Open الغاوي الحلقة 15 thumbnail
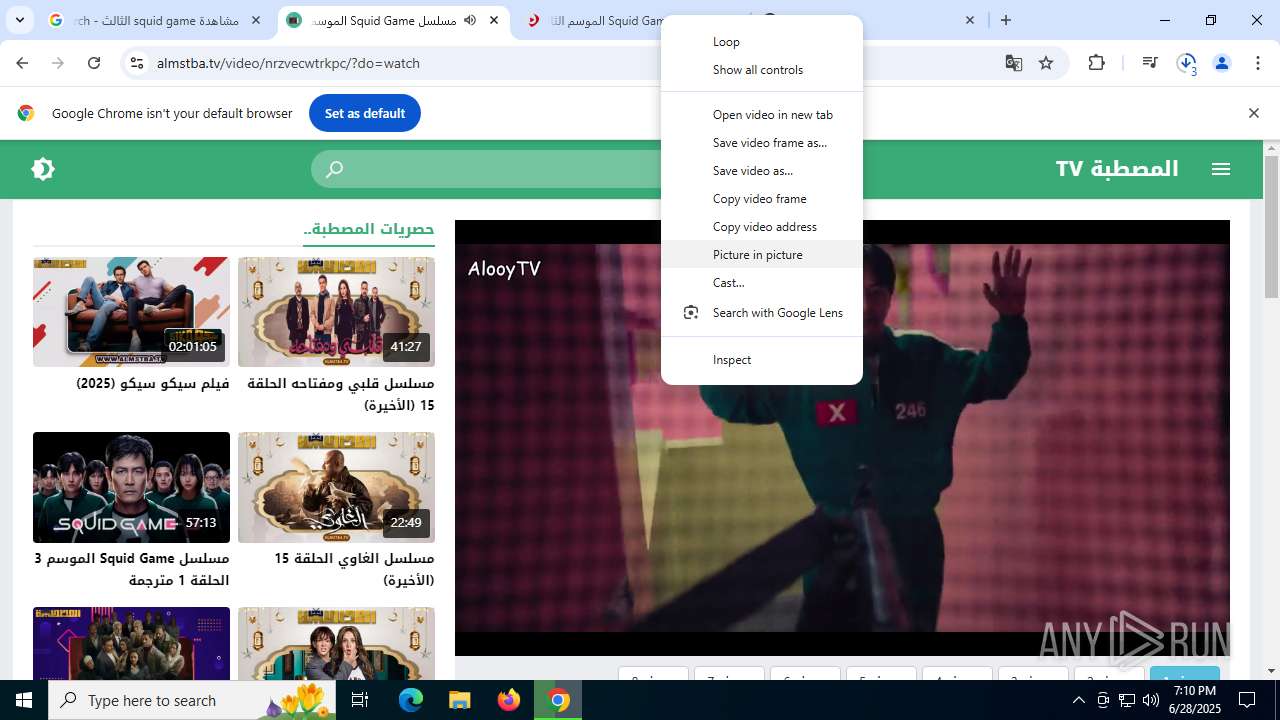This screenshot has height=720, width=1280. [336, 487]
